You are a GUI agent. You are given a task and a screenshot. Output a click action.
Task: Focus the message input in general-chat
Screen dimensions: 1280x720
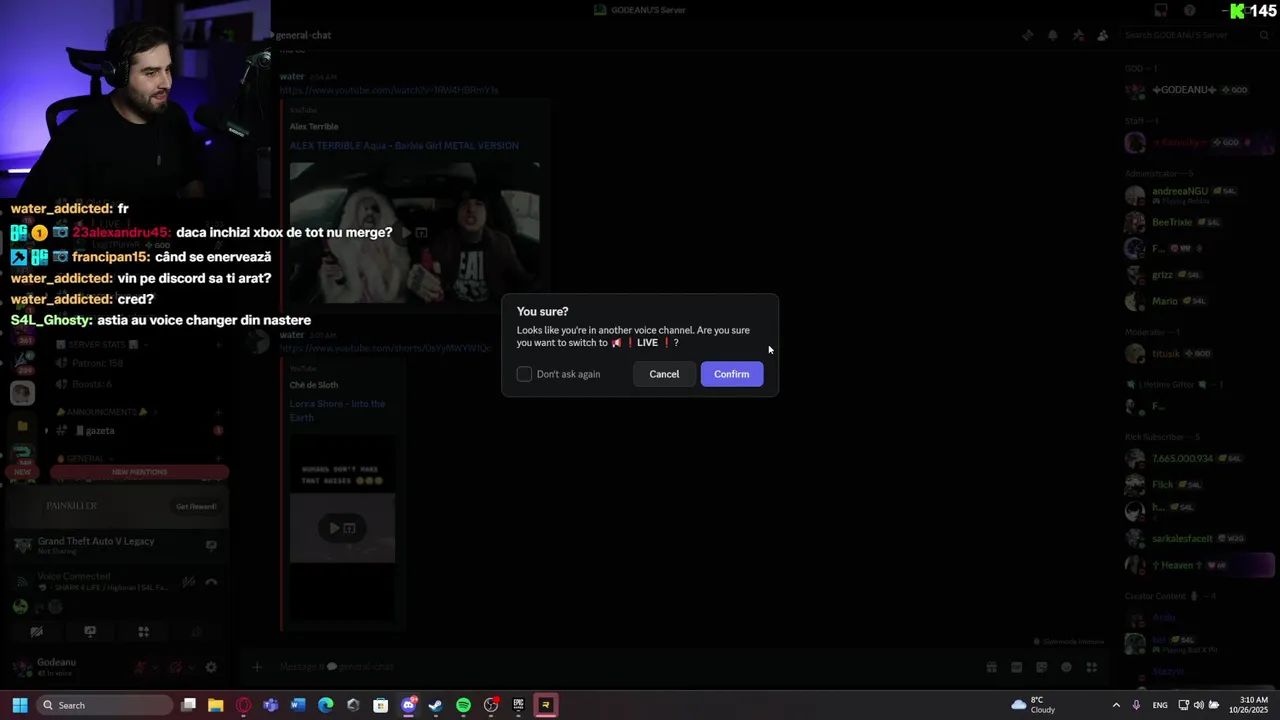coord(620,667)
